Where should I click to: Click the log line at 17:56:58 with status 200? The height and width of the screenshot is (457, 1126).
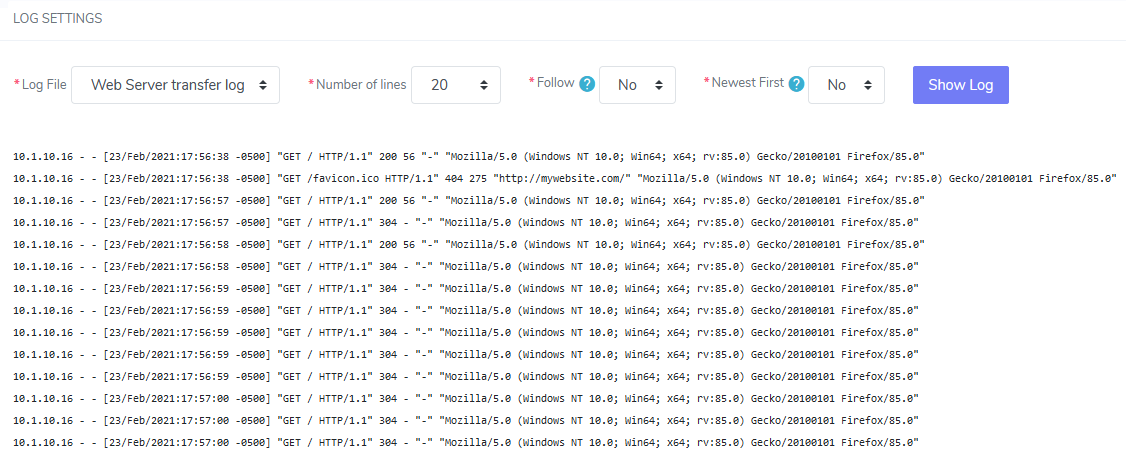coord(468,244)
